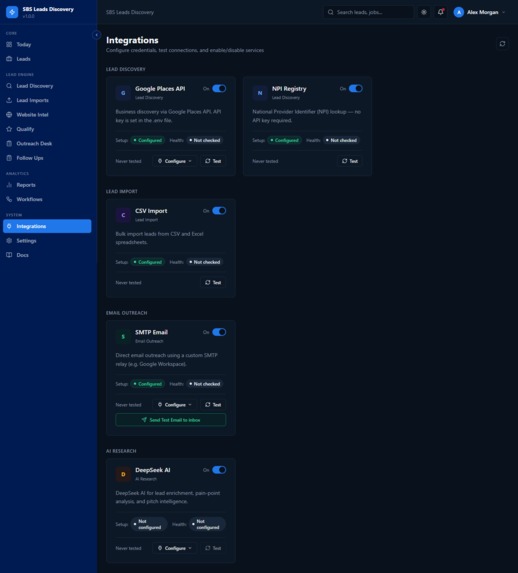
Task: Open Configure dropdown for Google Places API
Action: point(175,161)
